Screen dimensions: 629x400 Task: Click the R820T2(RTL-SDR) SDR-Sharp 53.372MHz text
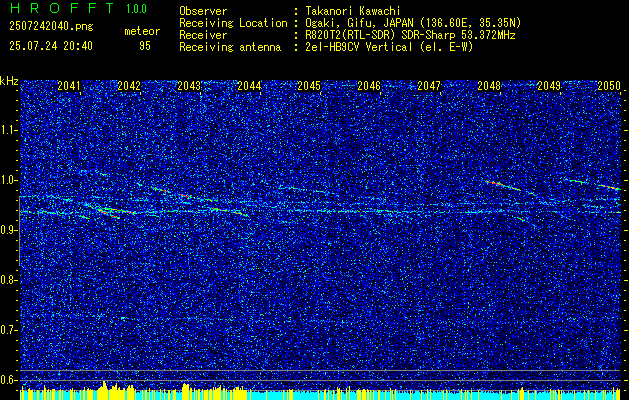pos(410,35)
